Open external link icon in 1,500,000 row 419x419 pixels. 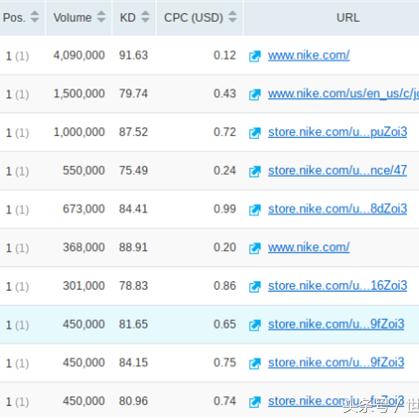click(255, 94)
